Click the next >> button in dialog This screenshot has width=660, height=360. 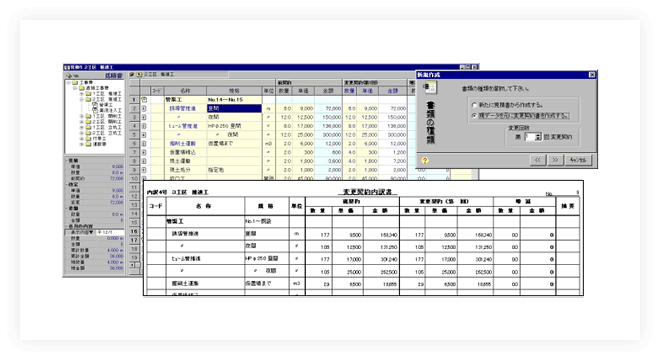click(x=555, y=160)
